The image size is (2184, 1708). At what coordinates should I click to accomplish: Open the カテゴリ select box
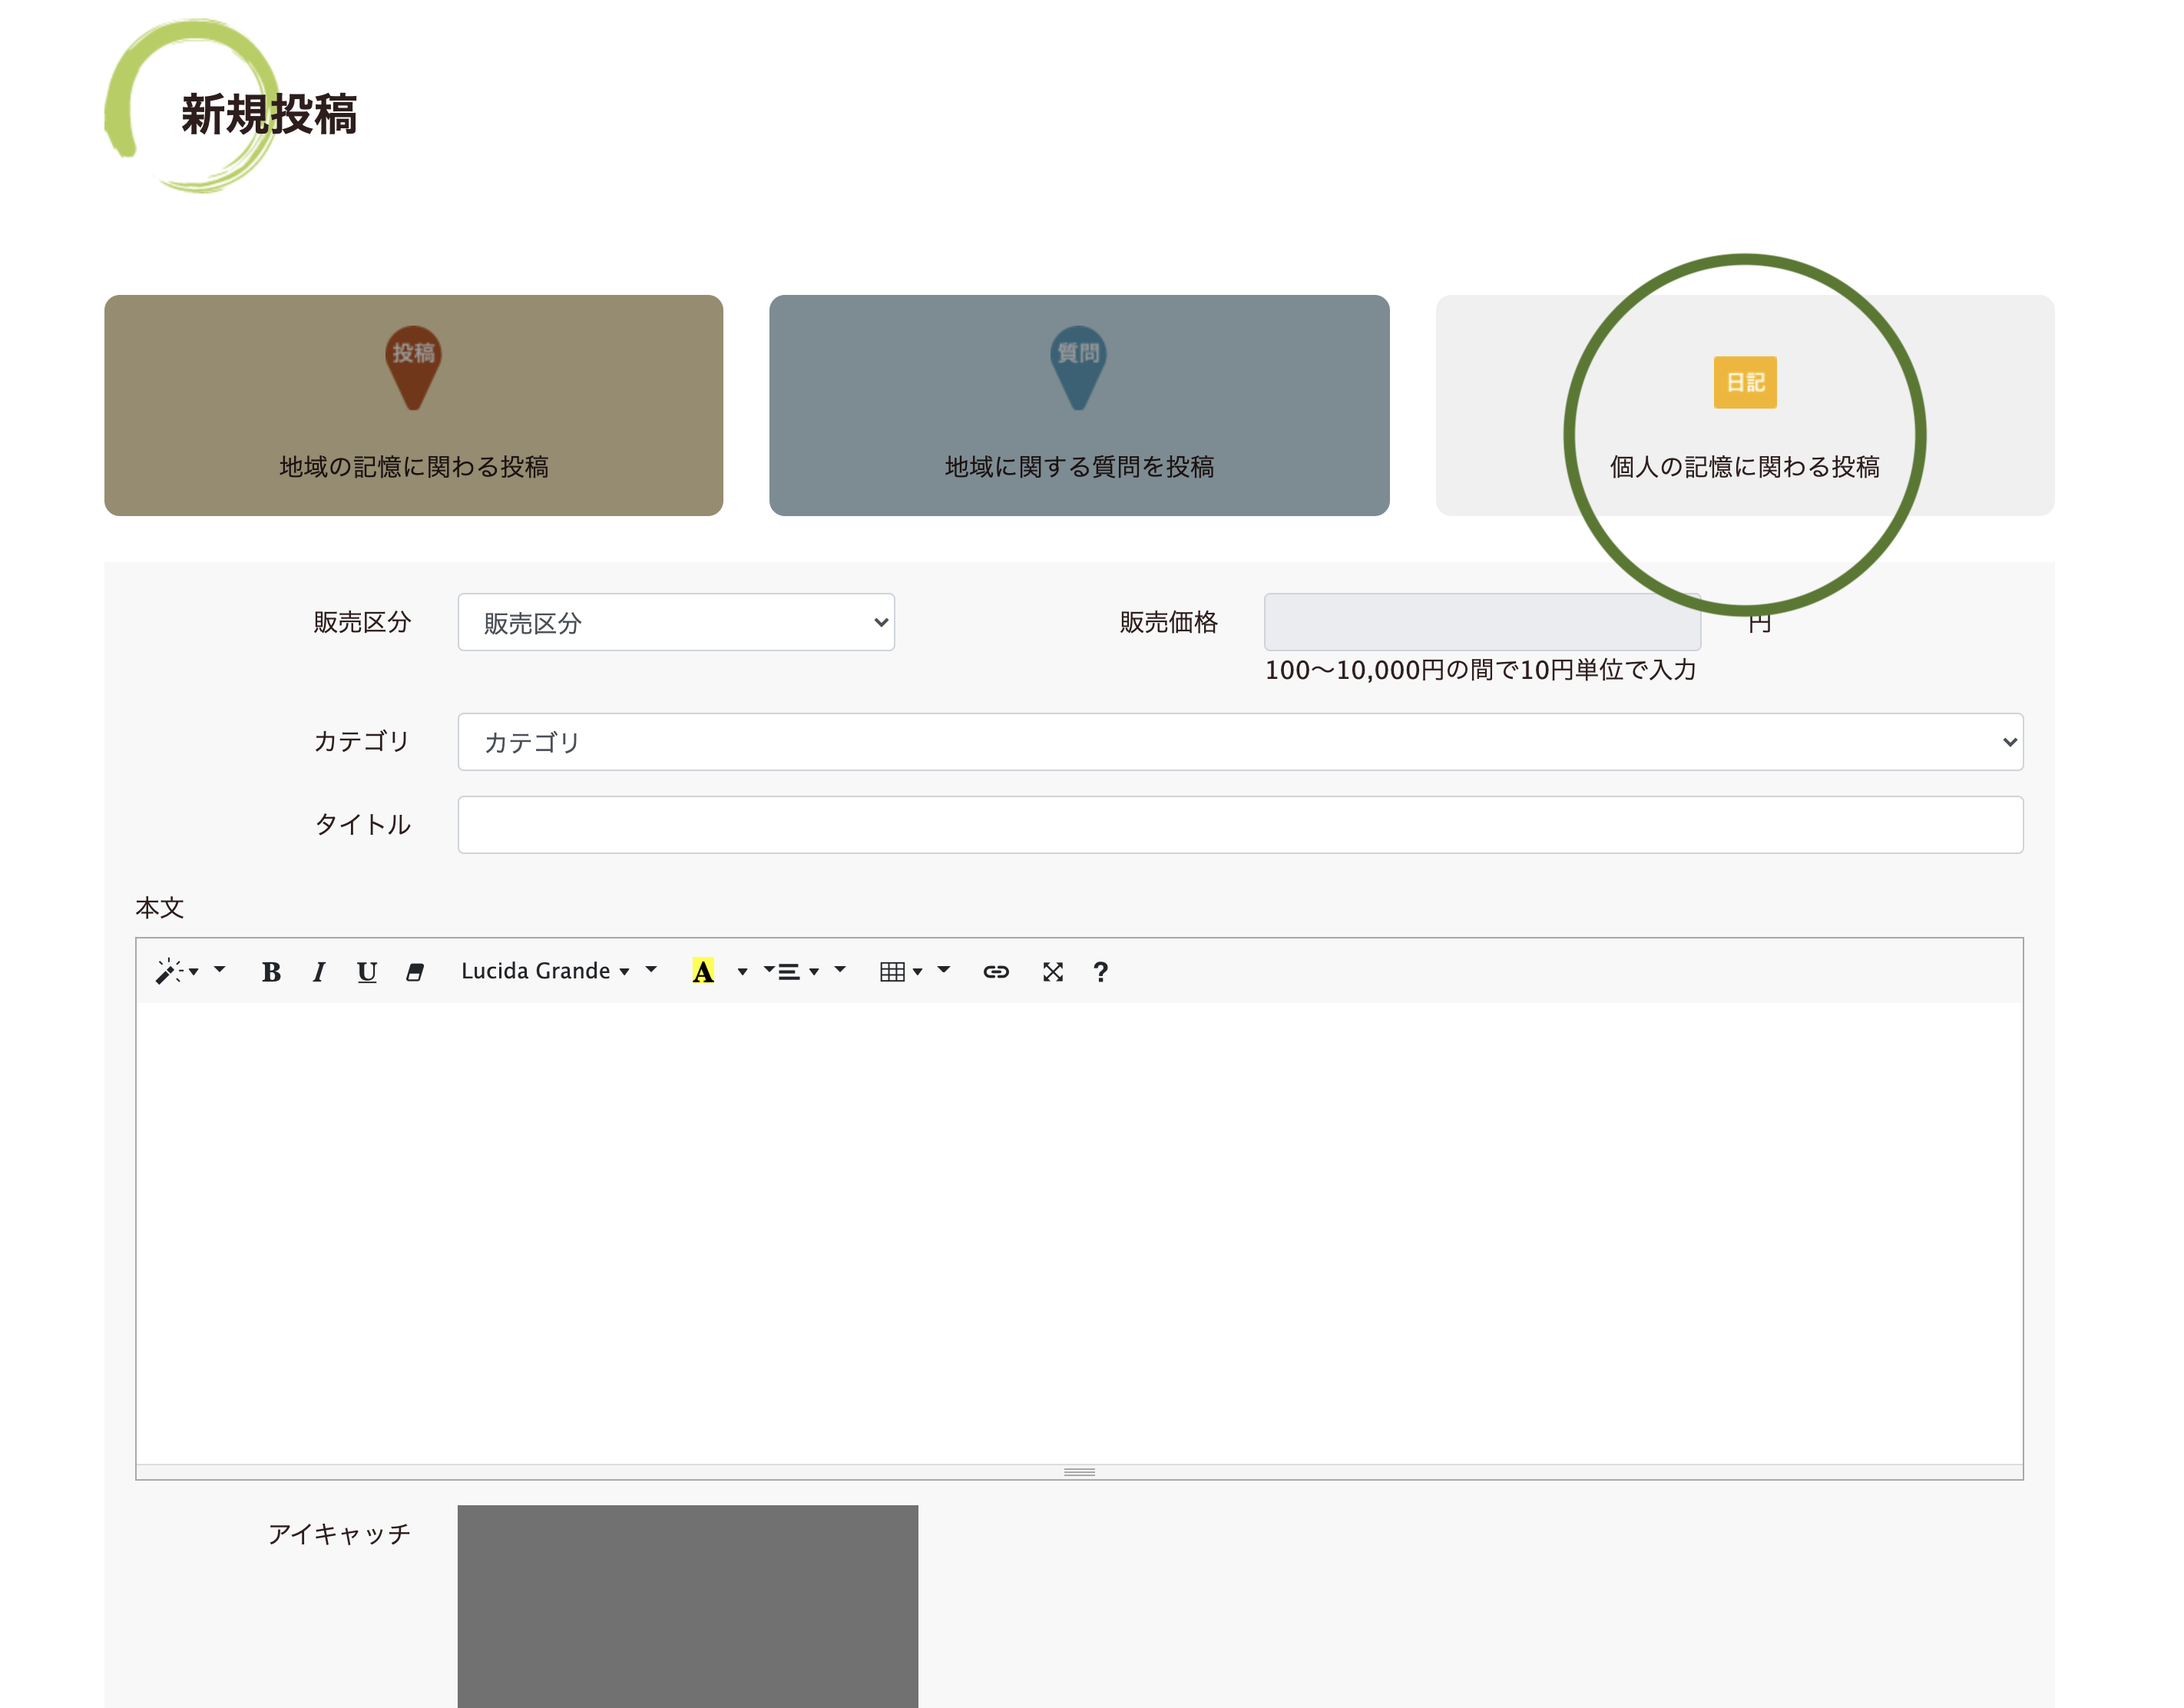coord(1240,741)
